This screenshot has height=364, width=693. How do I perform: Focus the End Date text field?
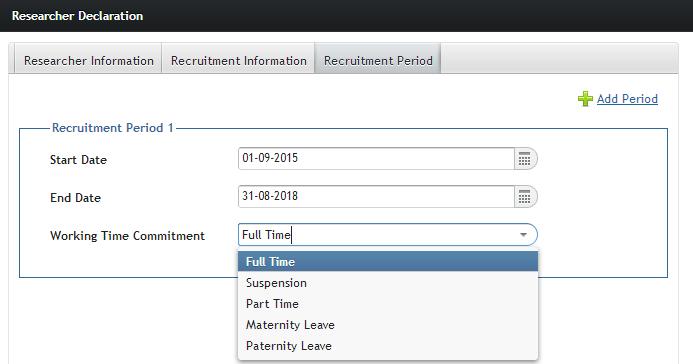tap(376, 197)
